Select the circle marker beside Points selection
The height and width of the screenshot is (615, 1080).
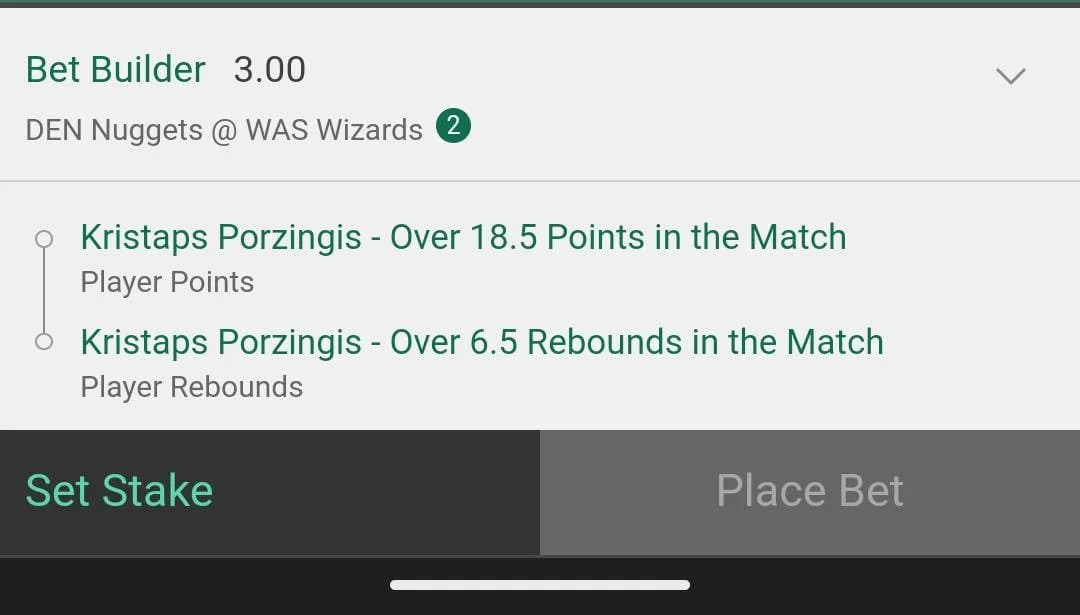click(x=44, y=239)
